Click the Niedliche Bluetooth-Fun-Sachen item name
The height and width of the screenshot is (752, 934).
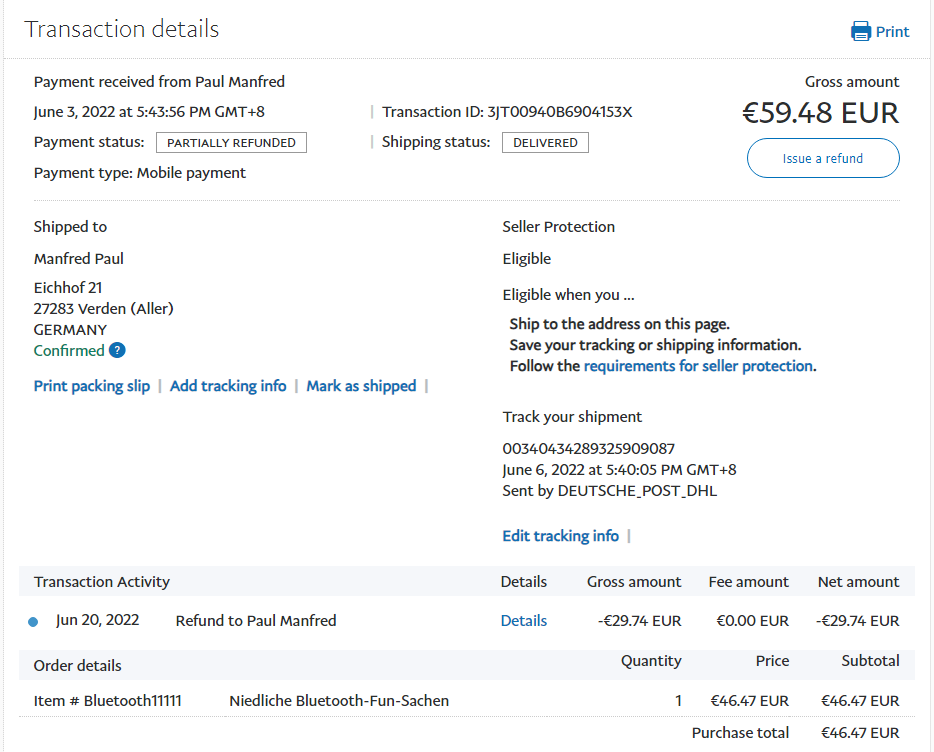tap(339, 701)
